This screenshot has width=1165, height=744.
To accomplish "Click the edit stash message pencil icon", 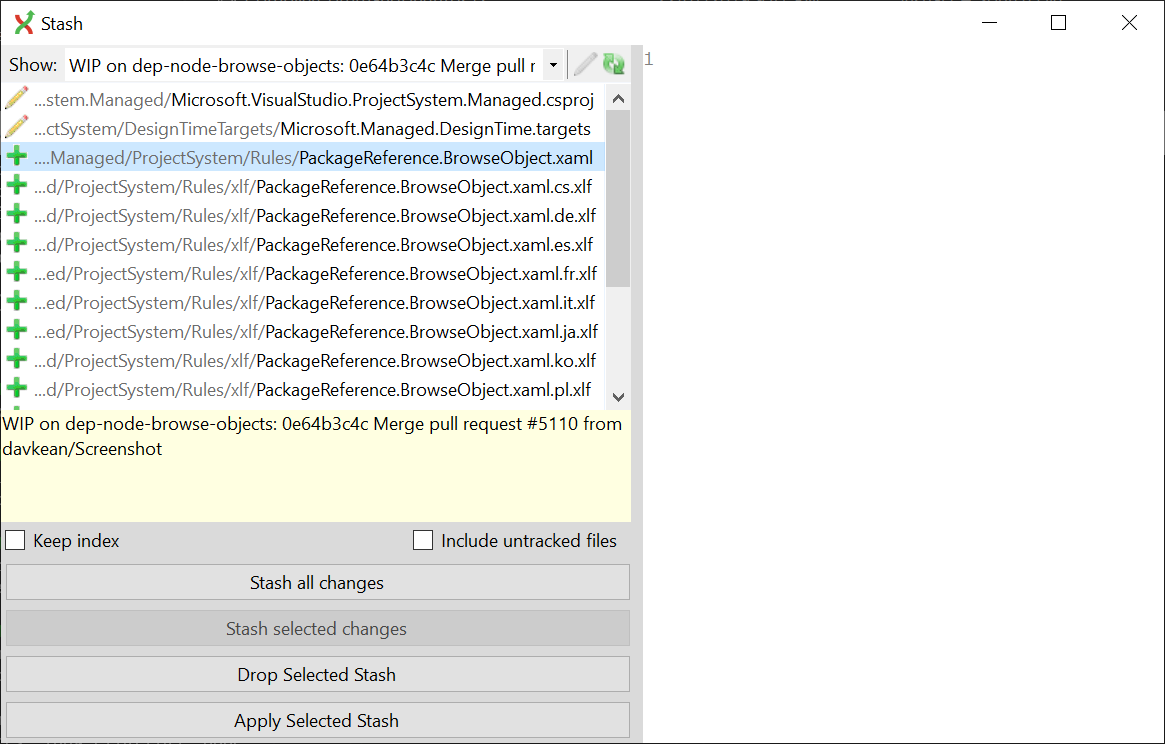I will coord(585,63).
